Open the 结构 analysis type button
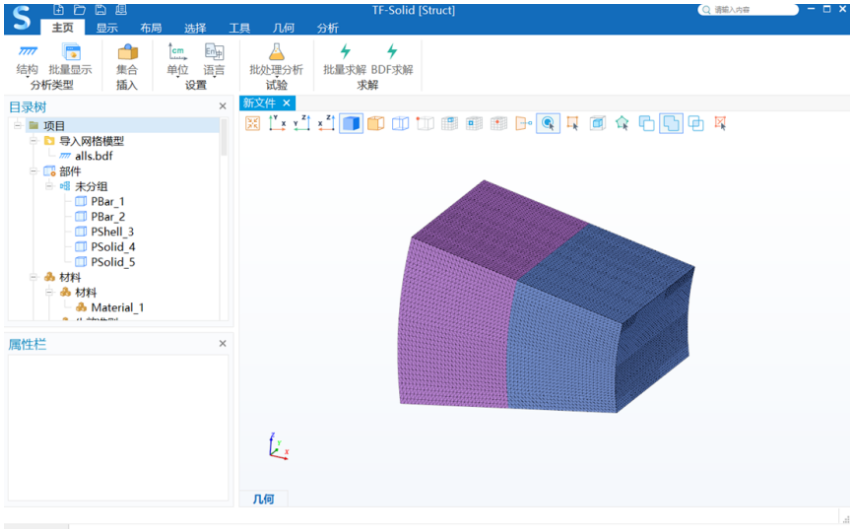852x529 pixels. [27, 60]
